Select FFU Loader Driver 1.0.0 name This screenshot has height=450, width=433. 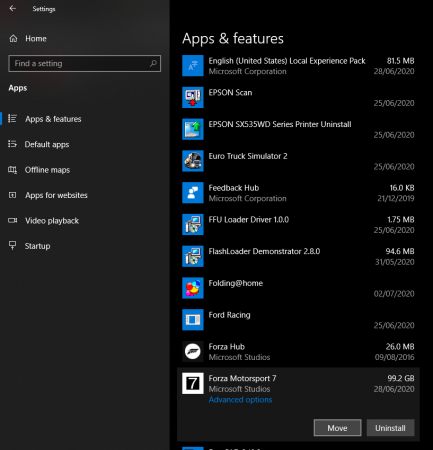(x=249, y=220)
